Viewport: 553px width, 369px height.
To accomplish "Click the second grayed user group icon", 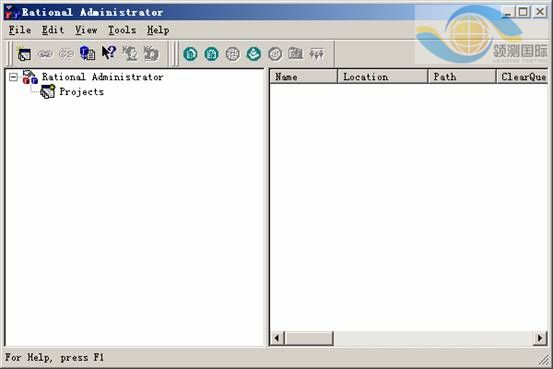I will click(x=151, y=54).
